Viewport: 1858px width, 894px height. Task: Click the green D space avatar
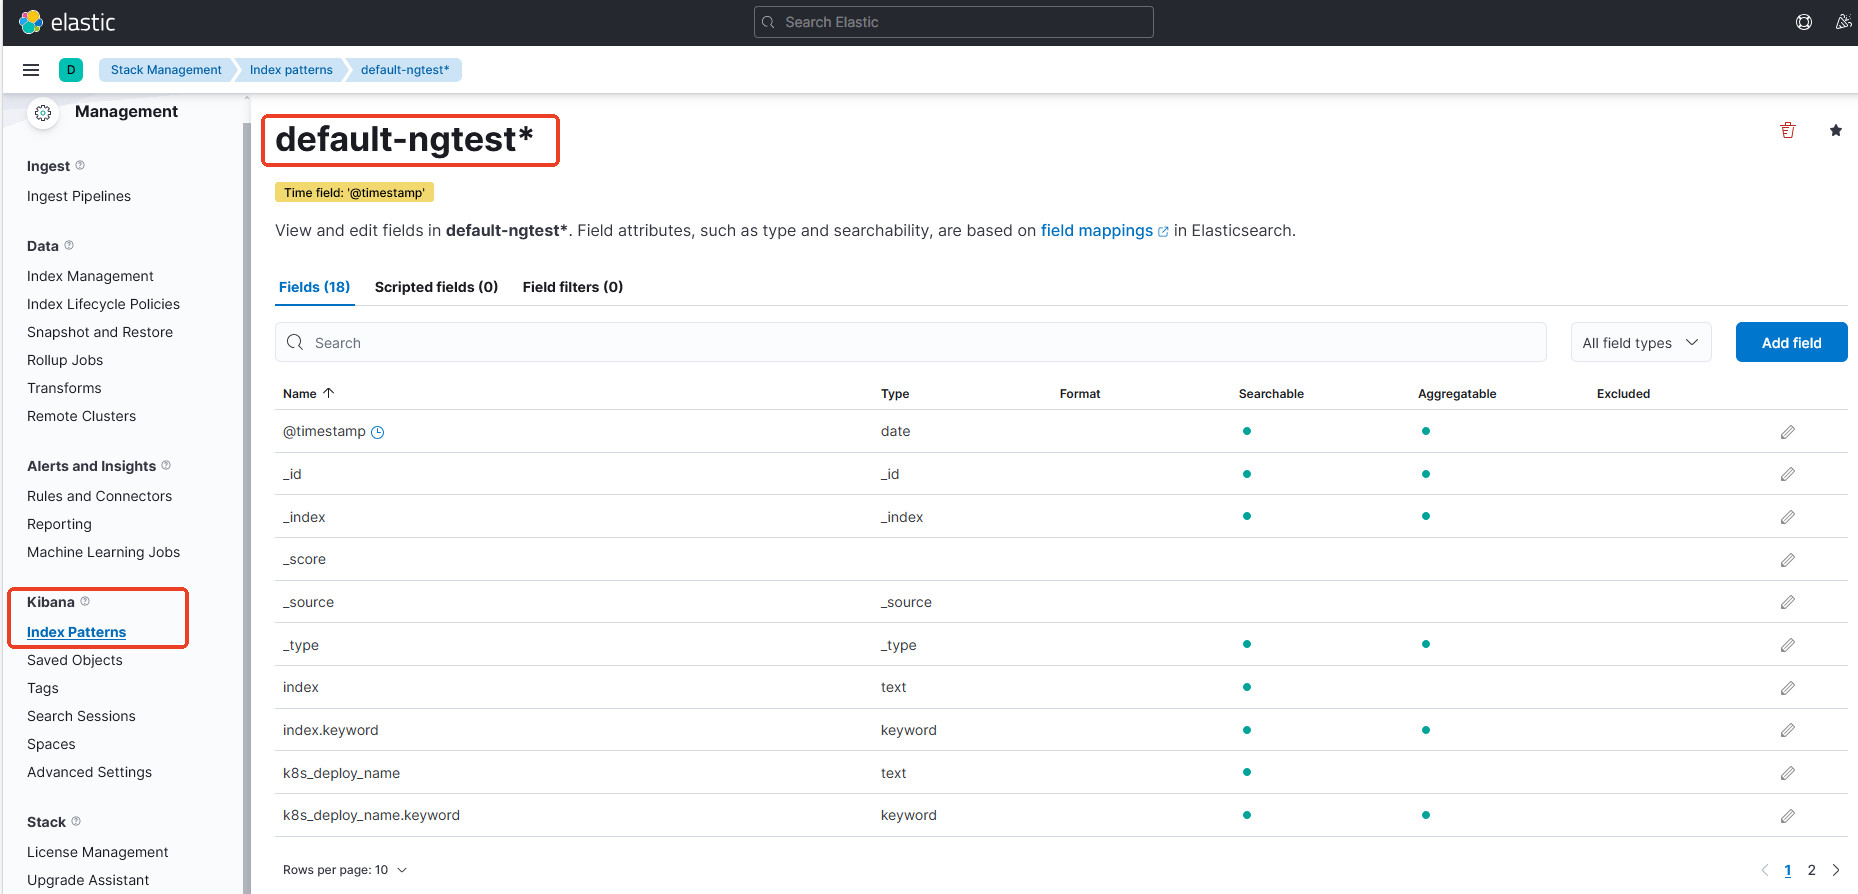(71, 70)
